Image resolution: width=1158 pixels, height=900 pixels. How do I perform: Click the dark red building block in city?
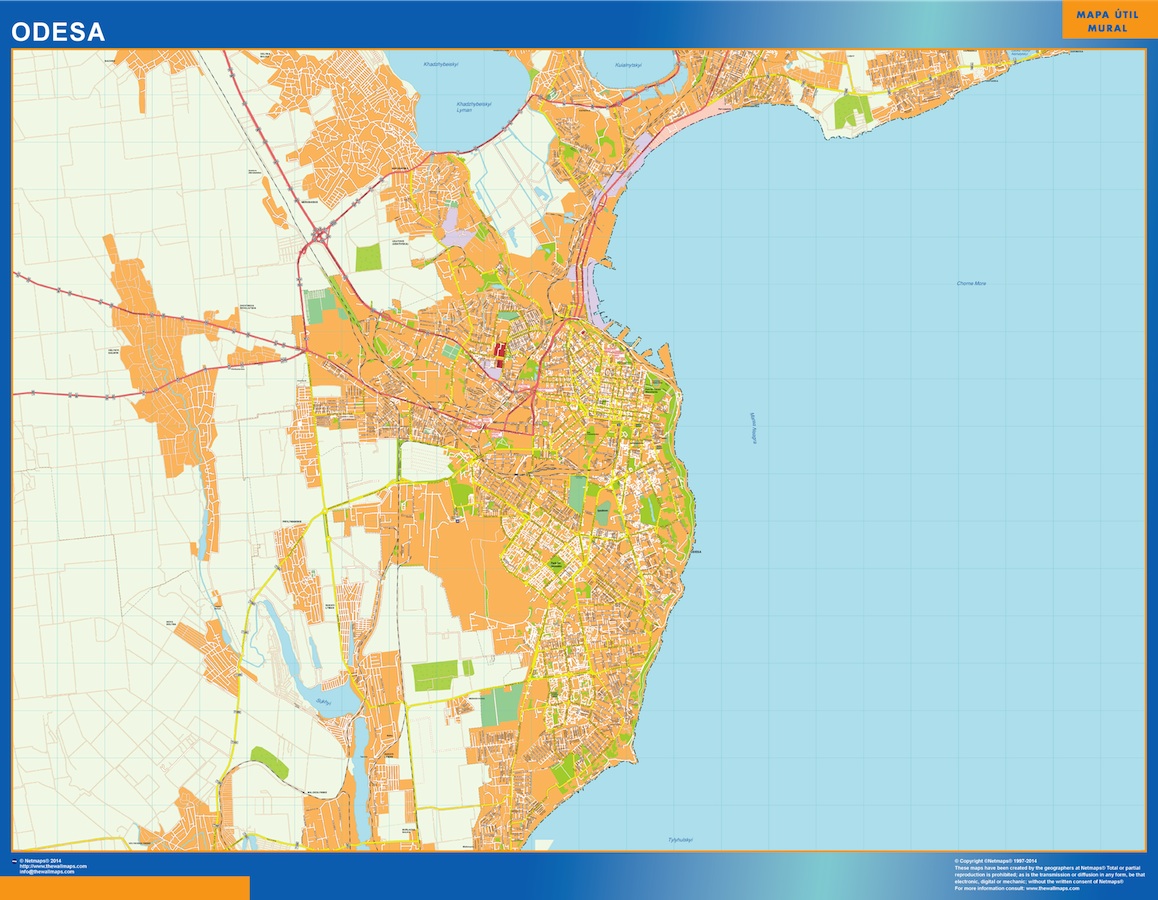[x=498, y=349]
